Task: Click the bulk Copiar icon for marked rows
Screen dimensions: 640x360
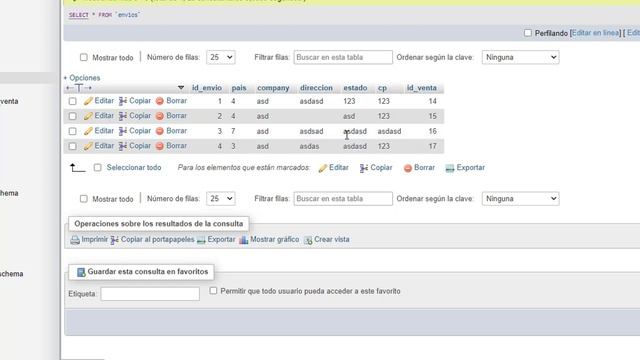Action: 364,168
